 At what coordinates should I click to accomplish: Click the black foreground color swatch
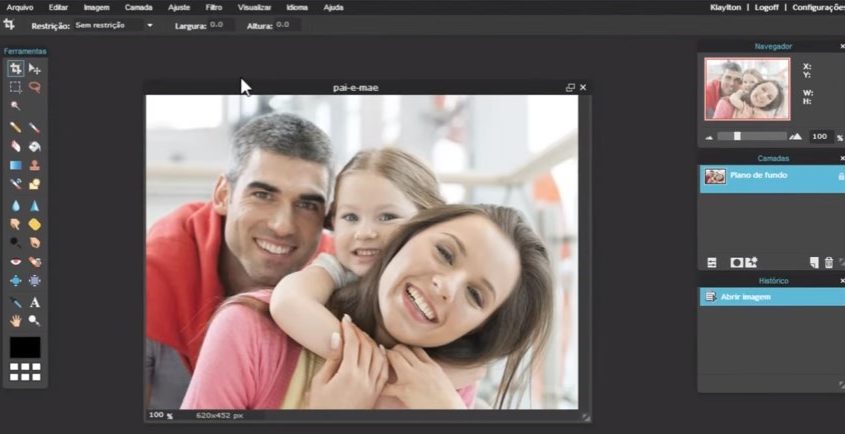pyautogui.click(x=25, y=347)
